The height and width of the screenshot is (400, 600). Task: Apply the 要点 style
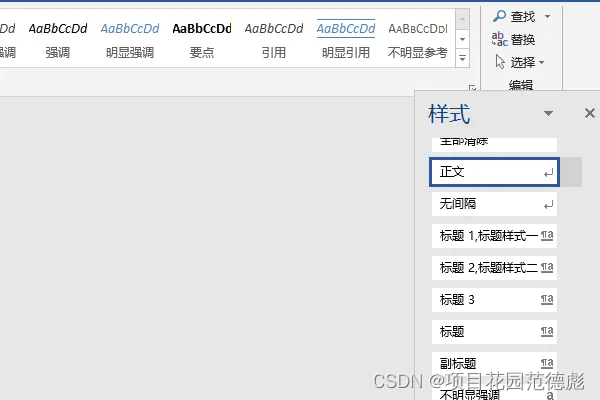tap(202, 40)
